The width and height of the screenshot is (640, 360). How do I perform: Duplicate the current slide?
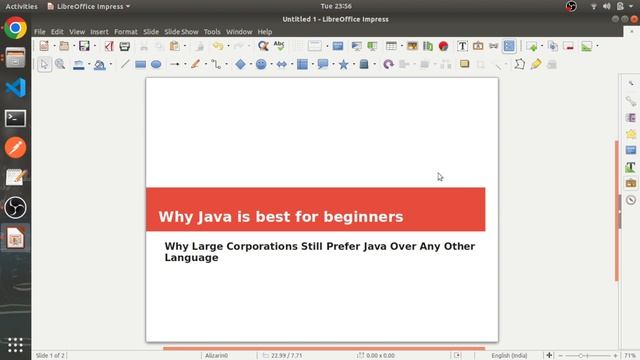[553, 46]
